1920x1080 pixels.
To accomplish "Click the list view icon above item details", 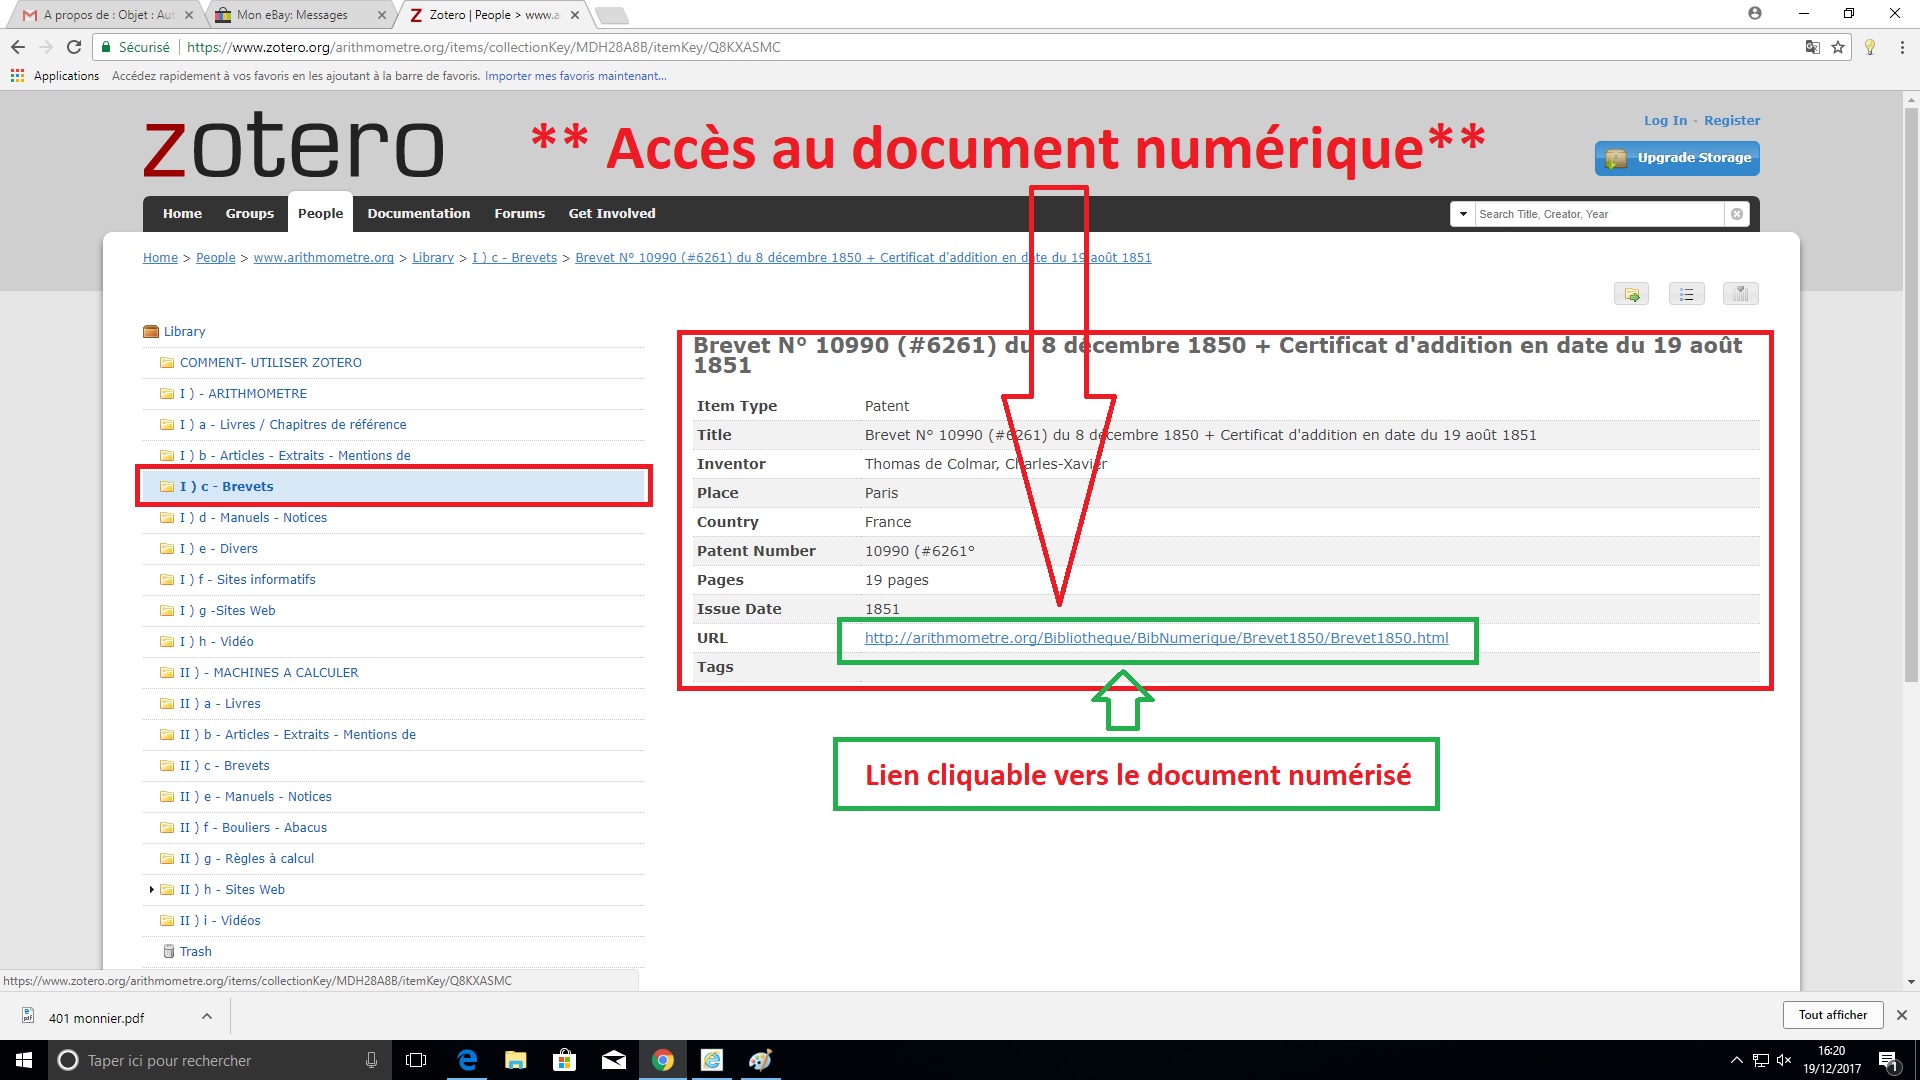I will tap(1686, 294).
